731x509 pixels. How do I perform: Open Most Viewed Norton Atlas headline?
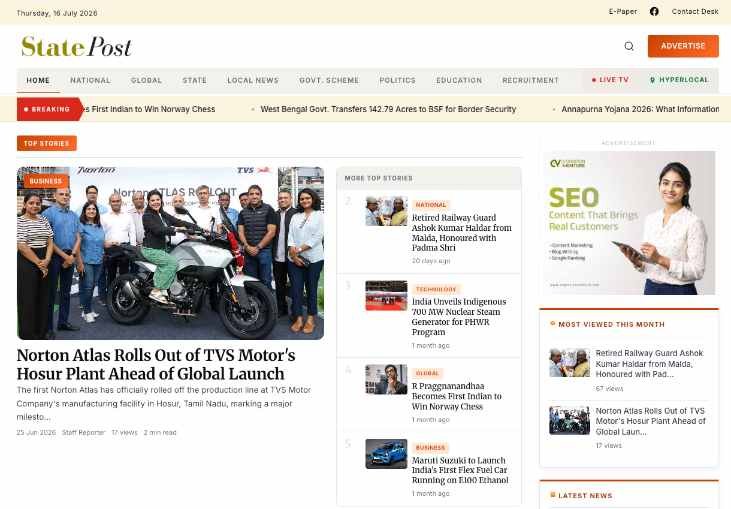[x=650, y=421]
